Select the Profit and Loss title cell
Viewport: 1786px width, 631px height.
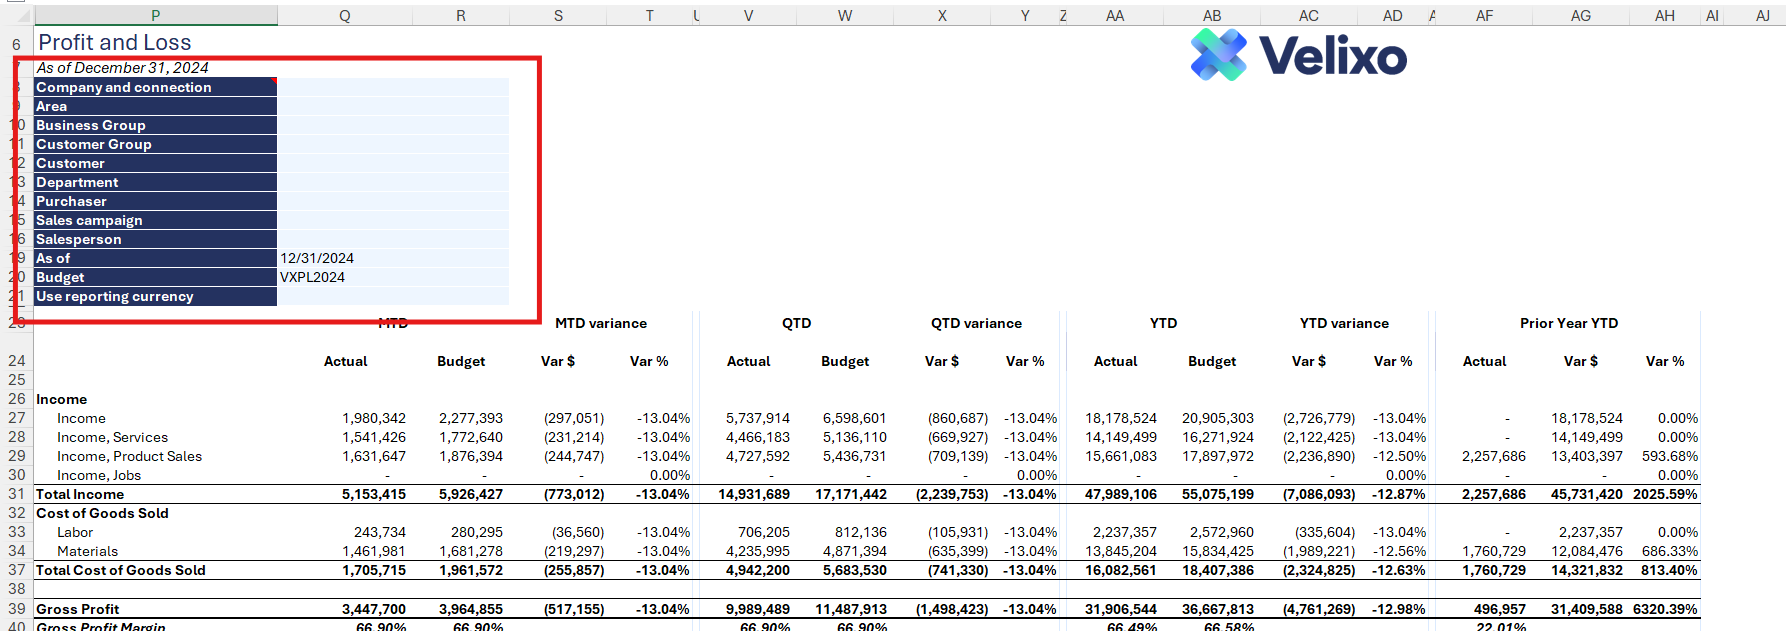[x=115, y=43]
